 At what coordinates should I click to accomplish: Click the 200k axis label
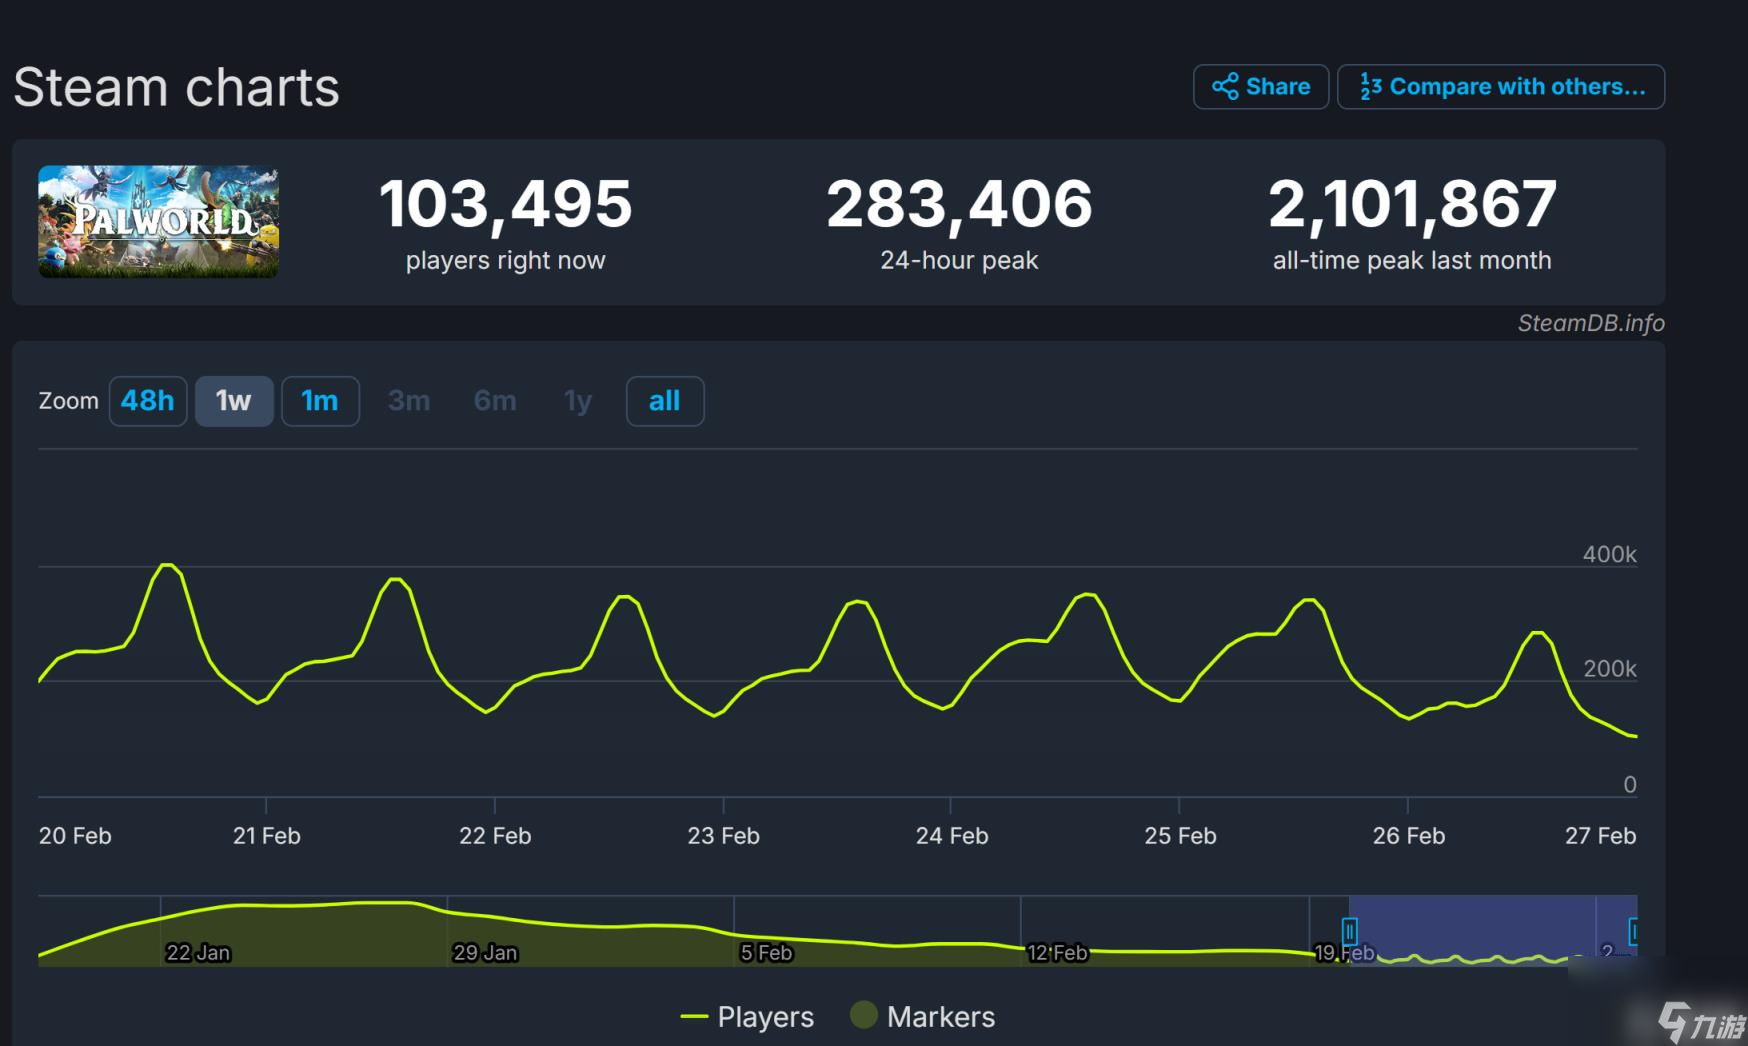pos(1609,669)
